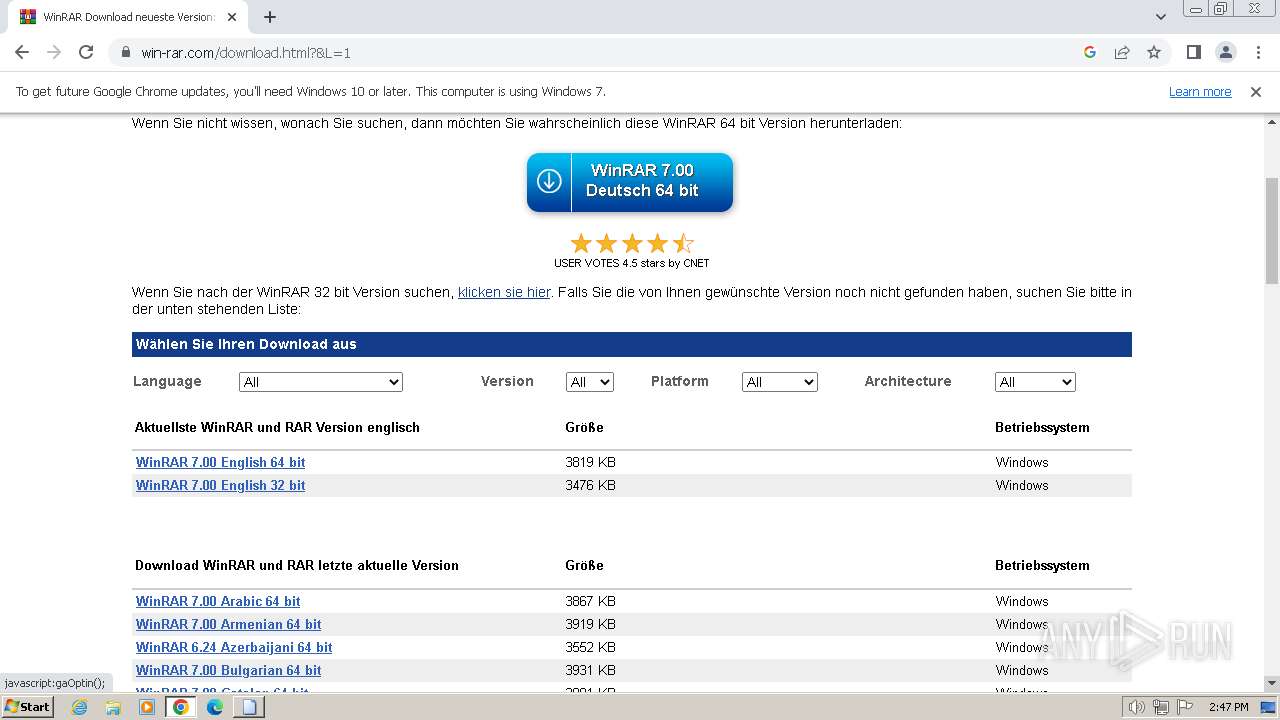This screenshot has width=1280, height=720.
Task: Follow the Learn more link
Action: coord(1200,92)
